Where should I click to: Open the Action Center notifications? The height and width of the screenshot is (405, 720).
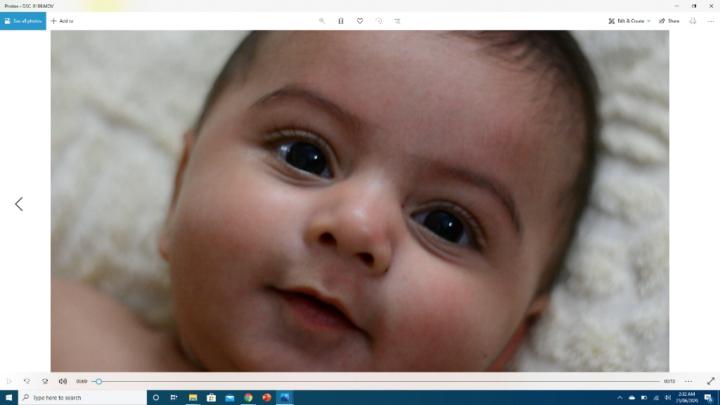pyautogui.click(x=709, y=398)
